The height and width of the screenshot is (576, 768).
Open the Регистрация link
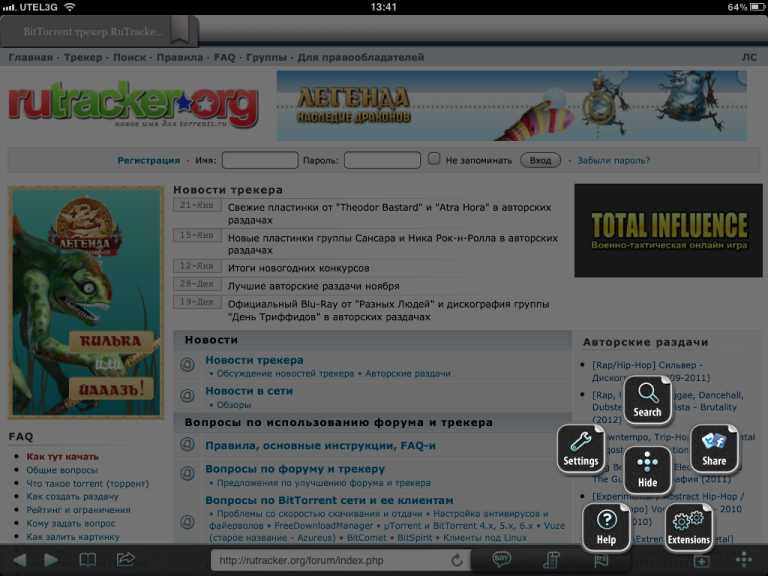(149, 161)
